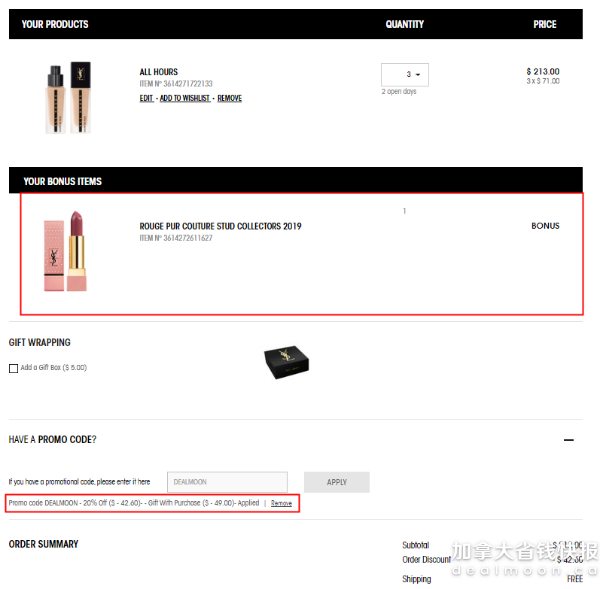Remove the applied DEALMOON promo code
600x589 pixels.
pos(281,503)
